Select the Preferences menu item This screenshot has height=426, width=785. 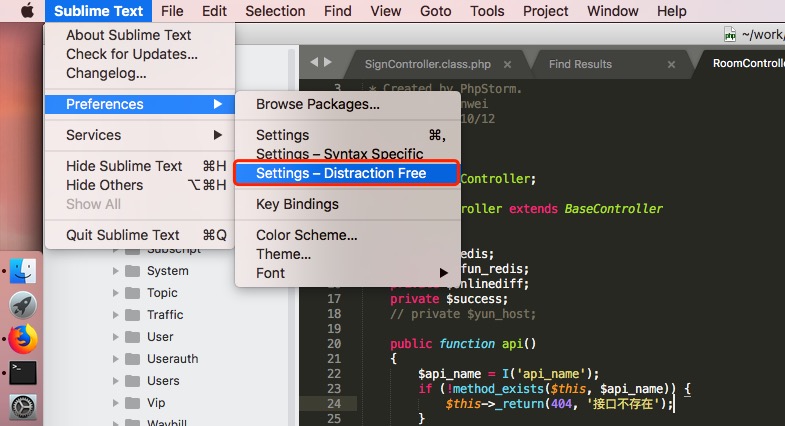(140, 104)
